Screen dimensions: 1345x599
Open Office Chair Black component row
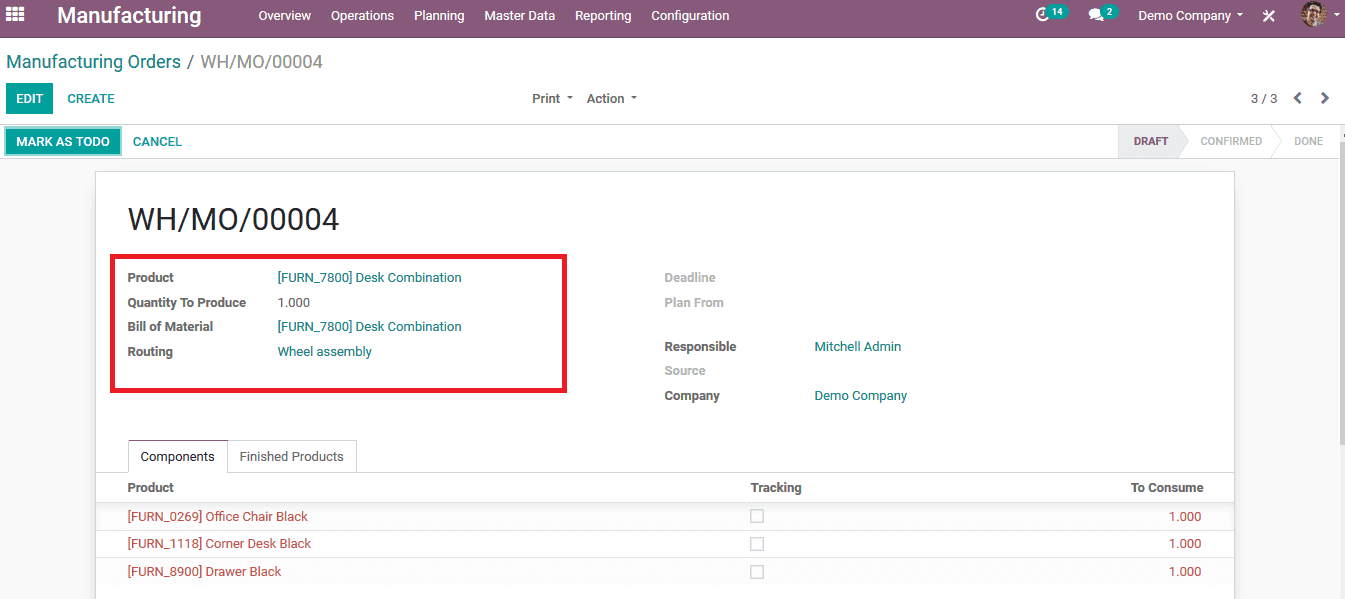[664, 516]
